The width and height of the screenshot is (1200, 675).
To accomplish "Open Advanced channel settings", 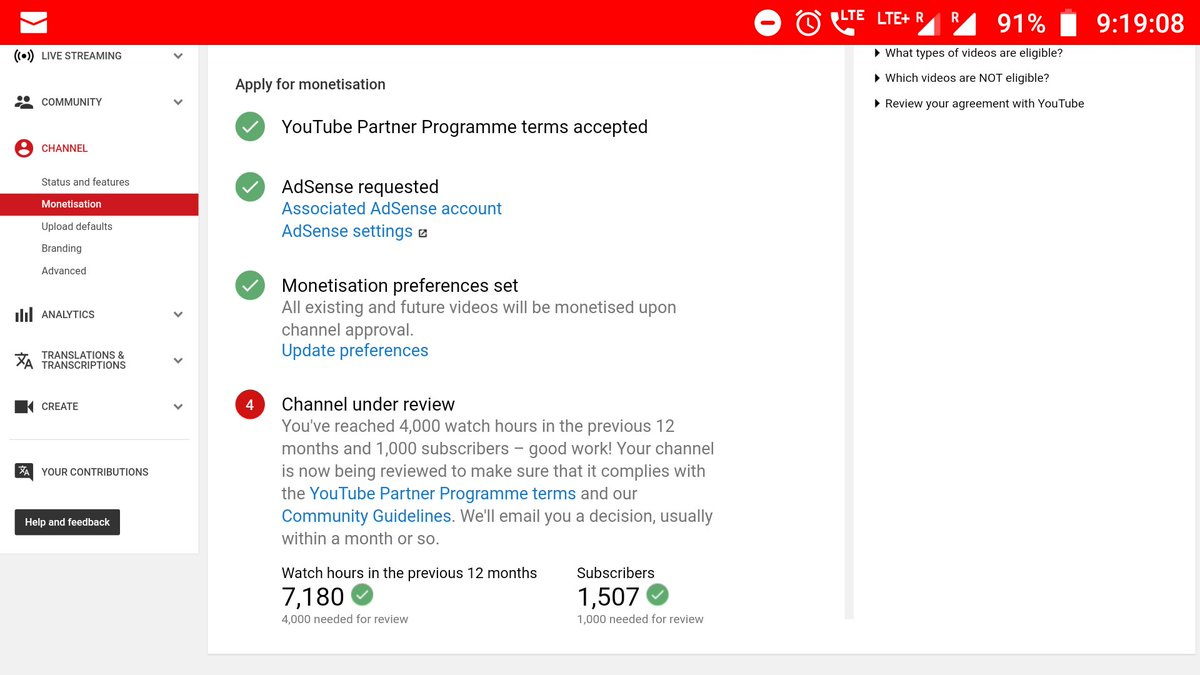I will pos(64,271).
